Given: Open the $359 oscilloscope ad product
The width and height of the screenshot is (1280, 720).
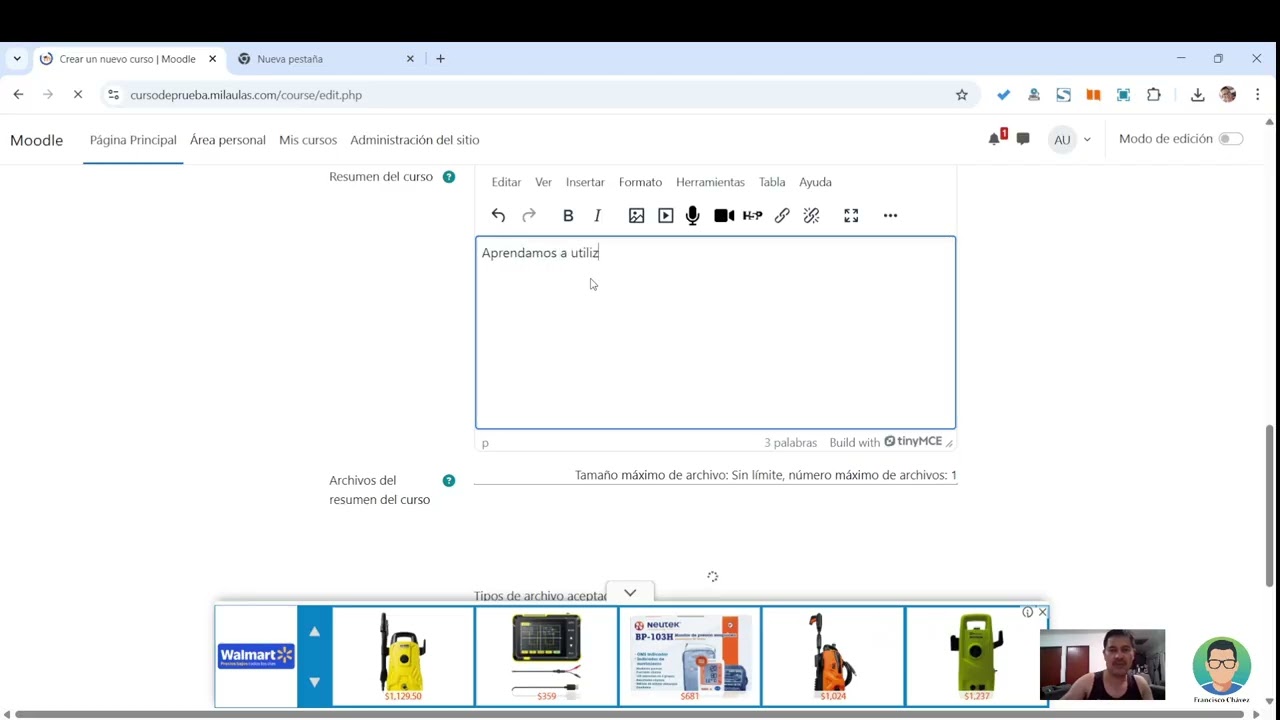Looking at the screenshot, I should 546,656.
